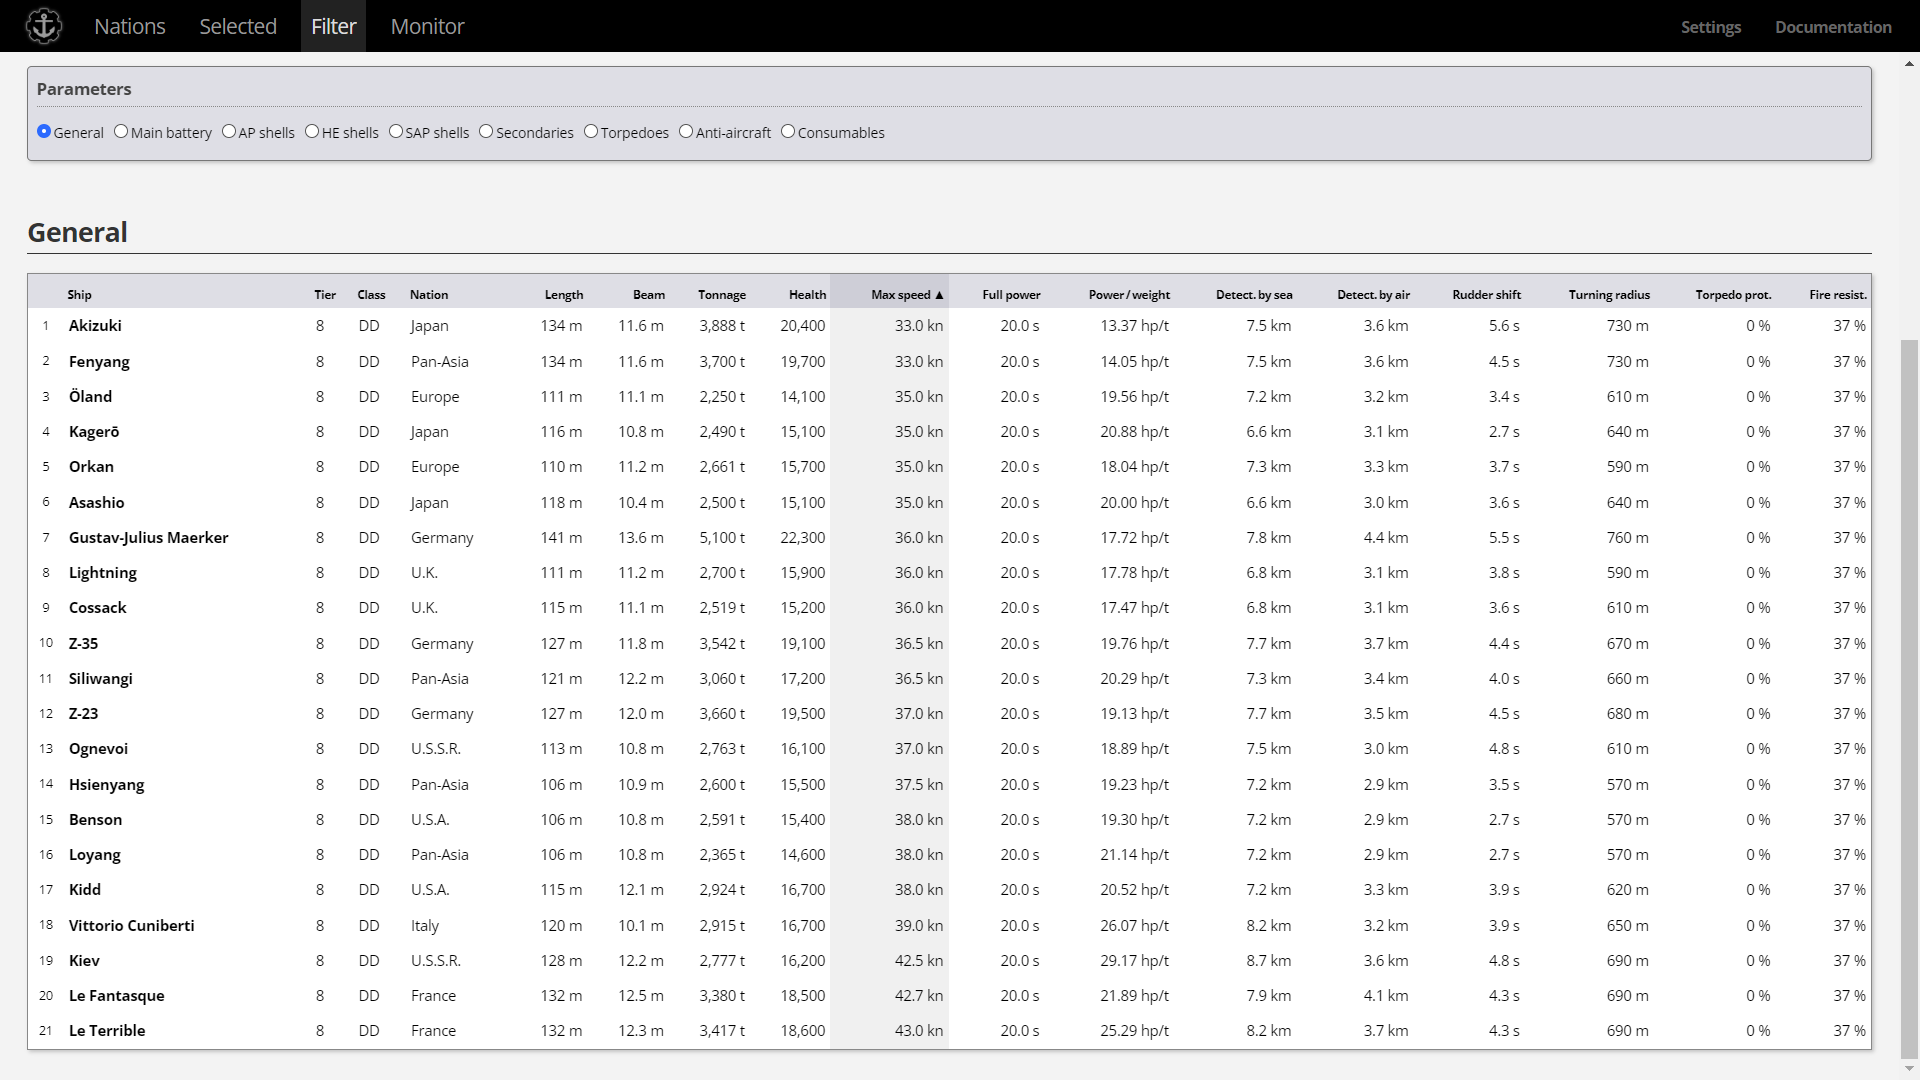
Task: Sort by Rudder shift column
Action: 1486,294
